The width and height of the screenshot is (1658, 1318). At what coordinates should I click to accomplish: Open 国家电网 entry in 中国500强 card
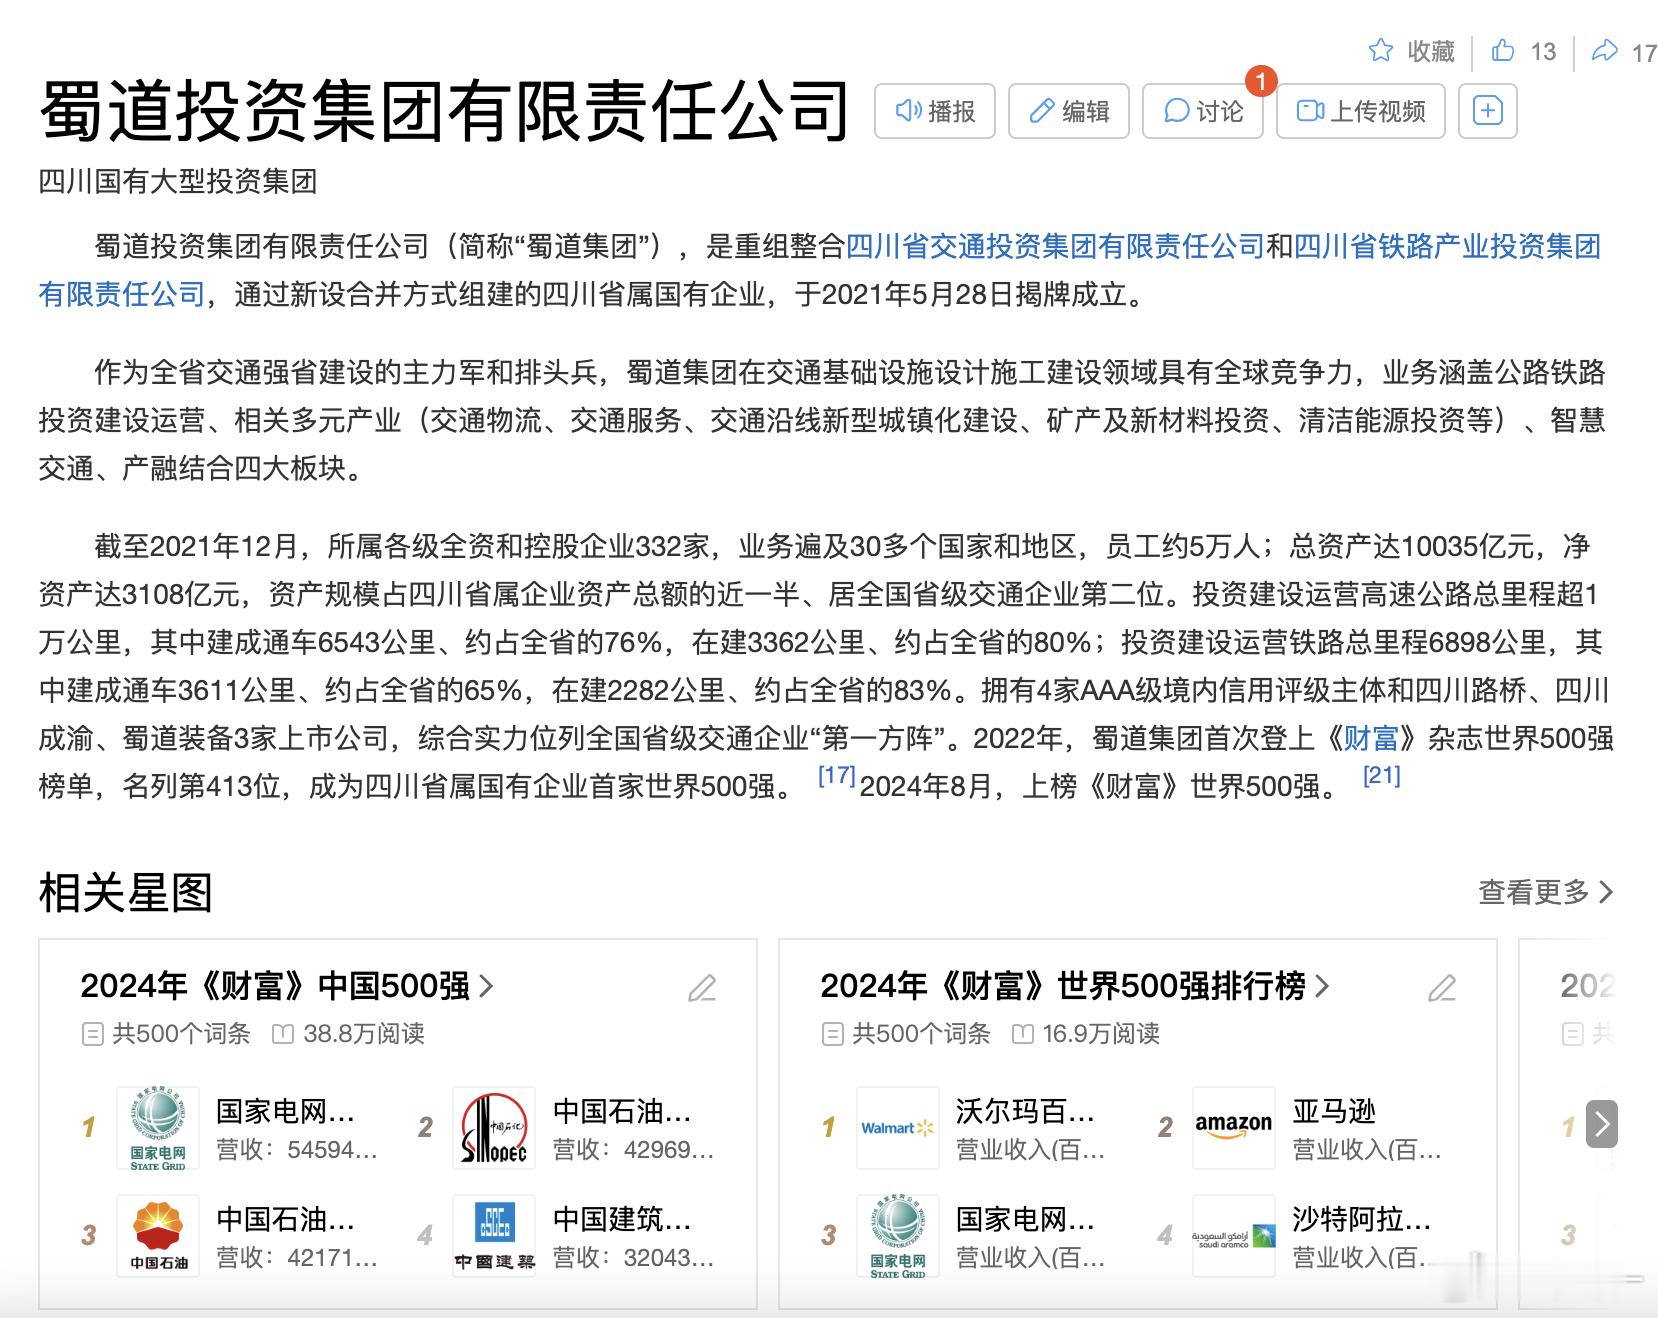[x=286, y=1111]
